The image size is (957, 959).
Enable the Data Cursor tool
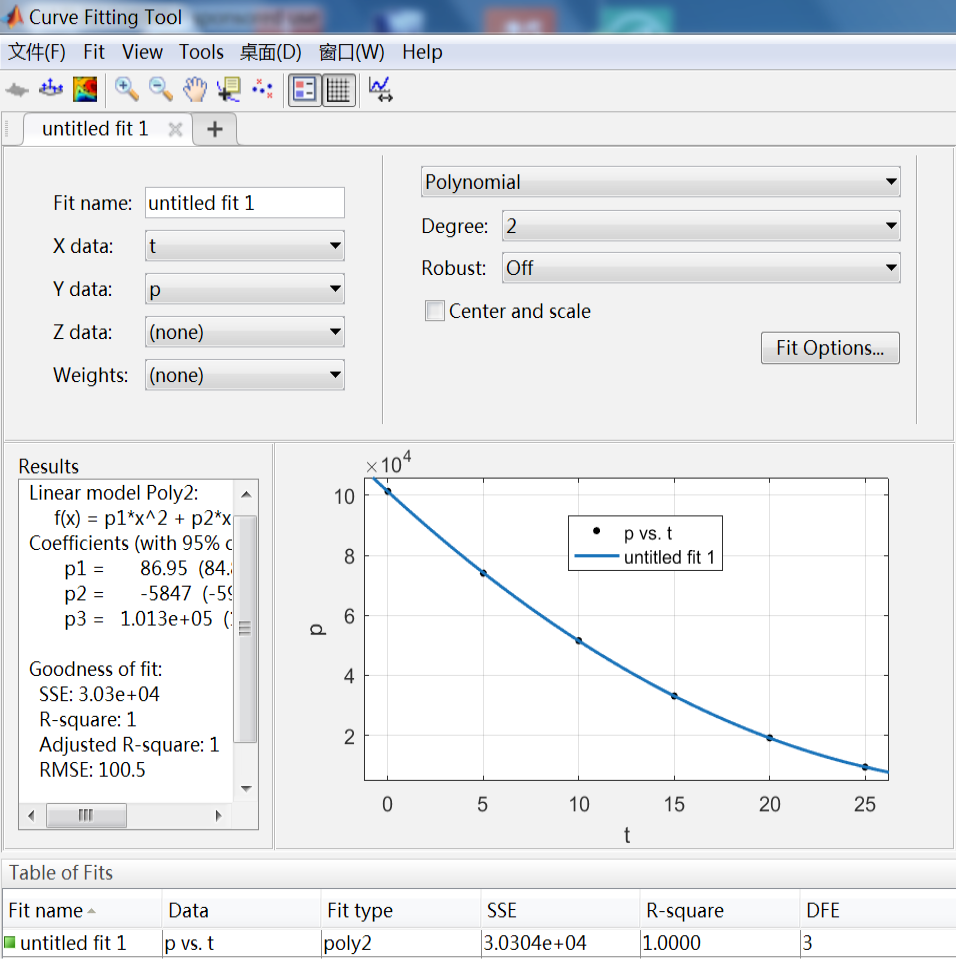click(228, 89)
